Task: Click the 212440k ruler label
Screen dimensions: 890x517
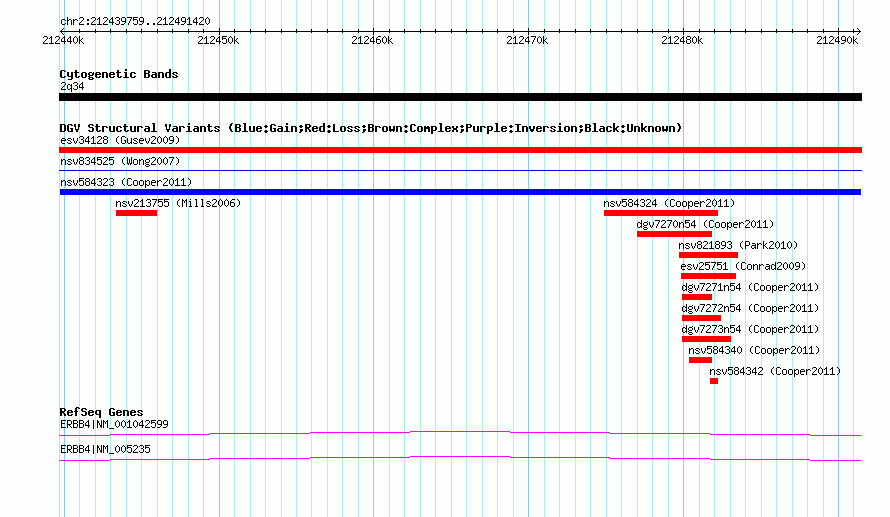Action: click(63, 40)
